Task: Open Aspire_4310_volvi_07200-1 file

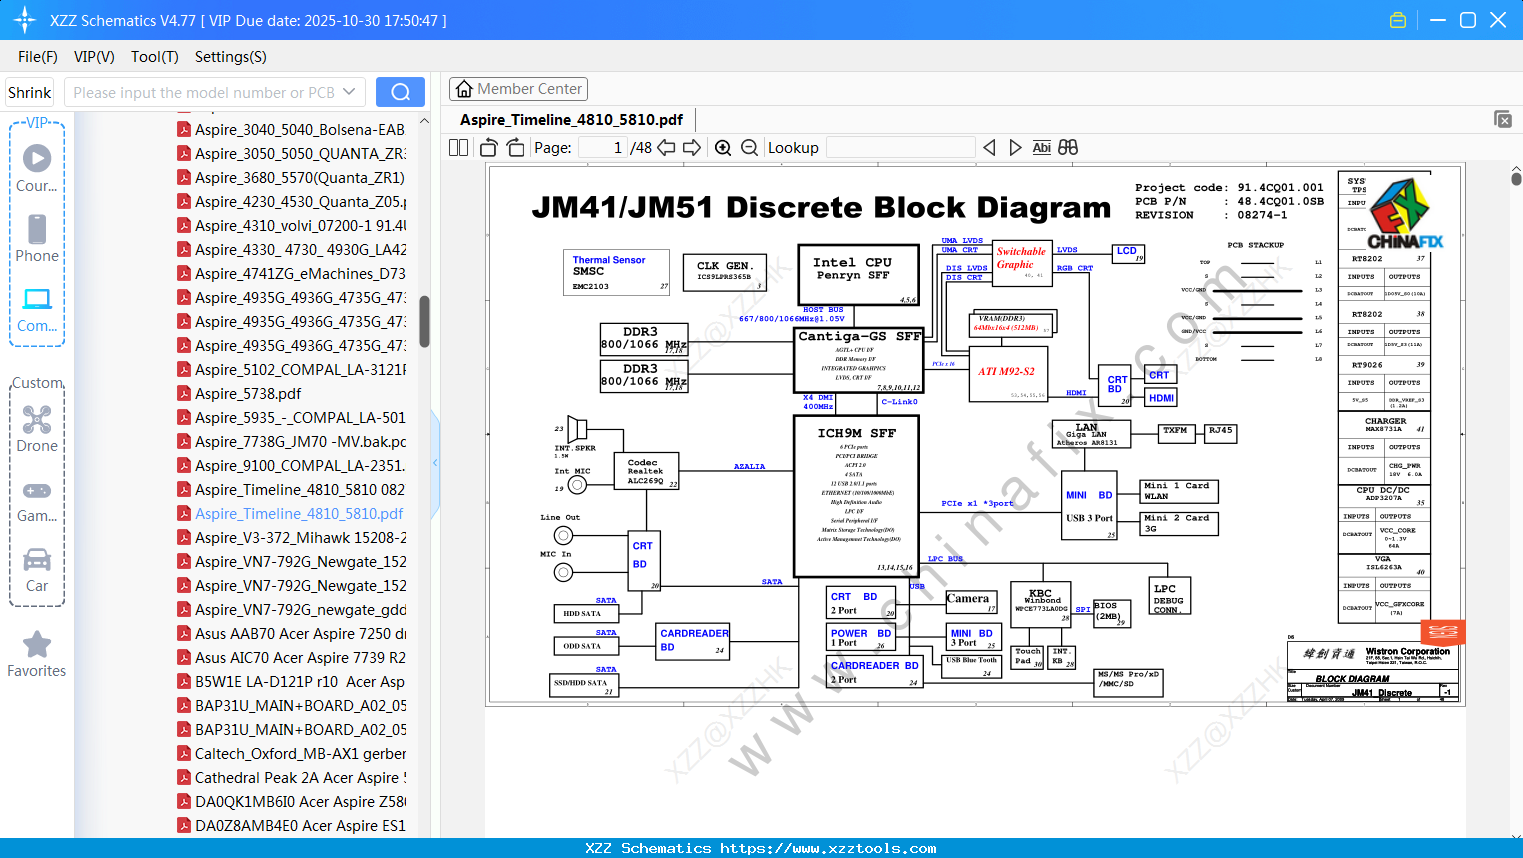Action: click(300, 225)
